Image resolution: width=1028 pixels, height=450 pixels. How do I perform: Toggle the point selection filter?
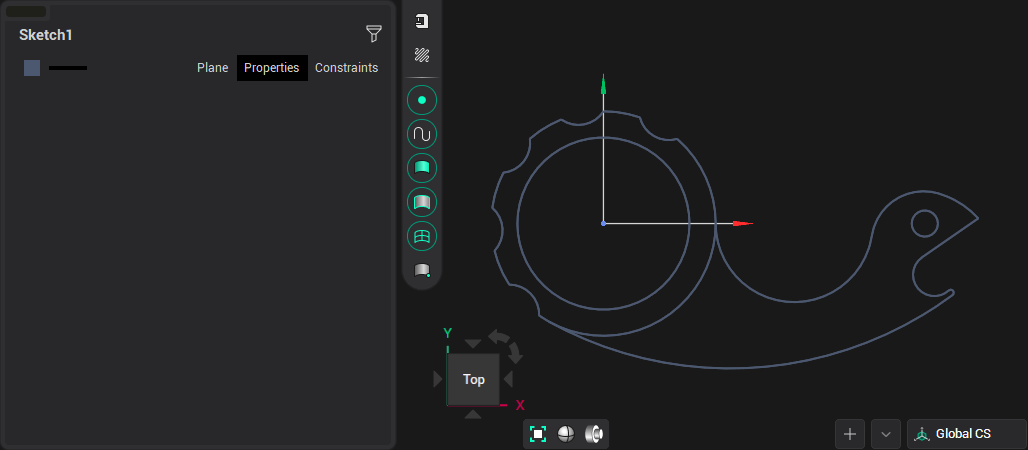click(x=422, y=100)
